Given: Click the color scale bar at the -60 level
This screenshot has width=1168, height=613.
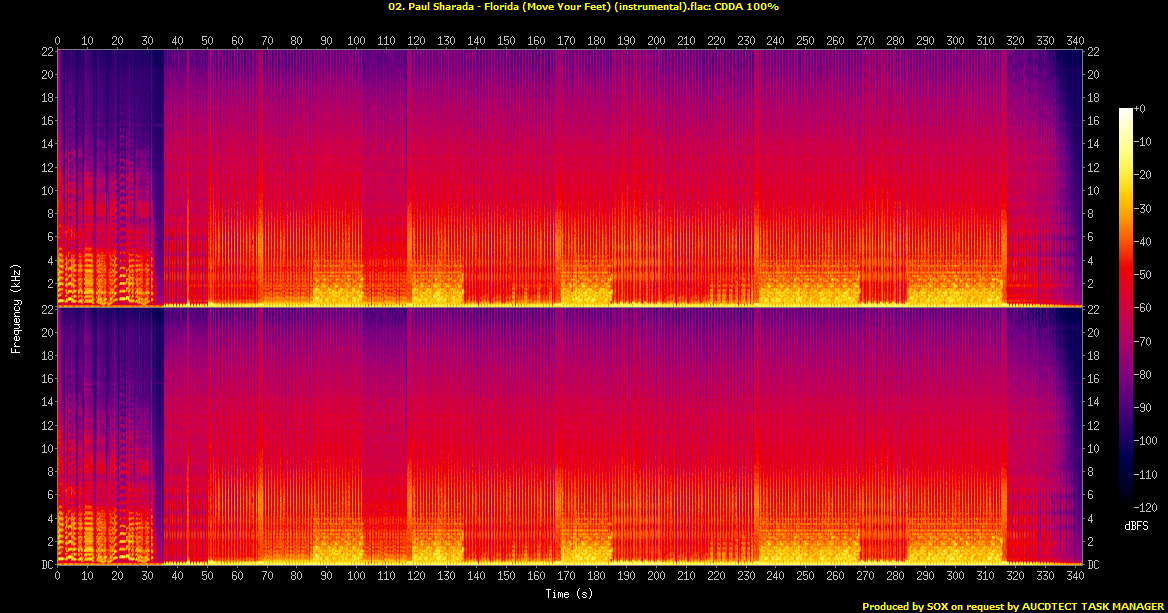Looking at the screenshot, I should click(x=1126, y=308).
